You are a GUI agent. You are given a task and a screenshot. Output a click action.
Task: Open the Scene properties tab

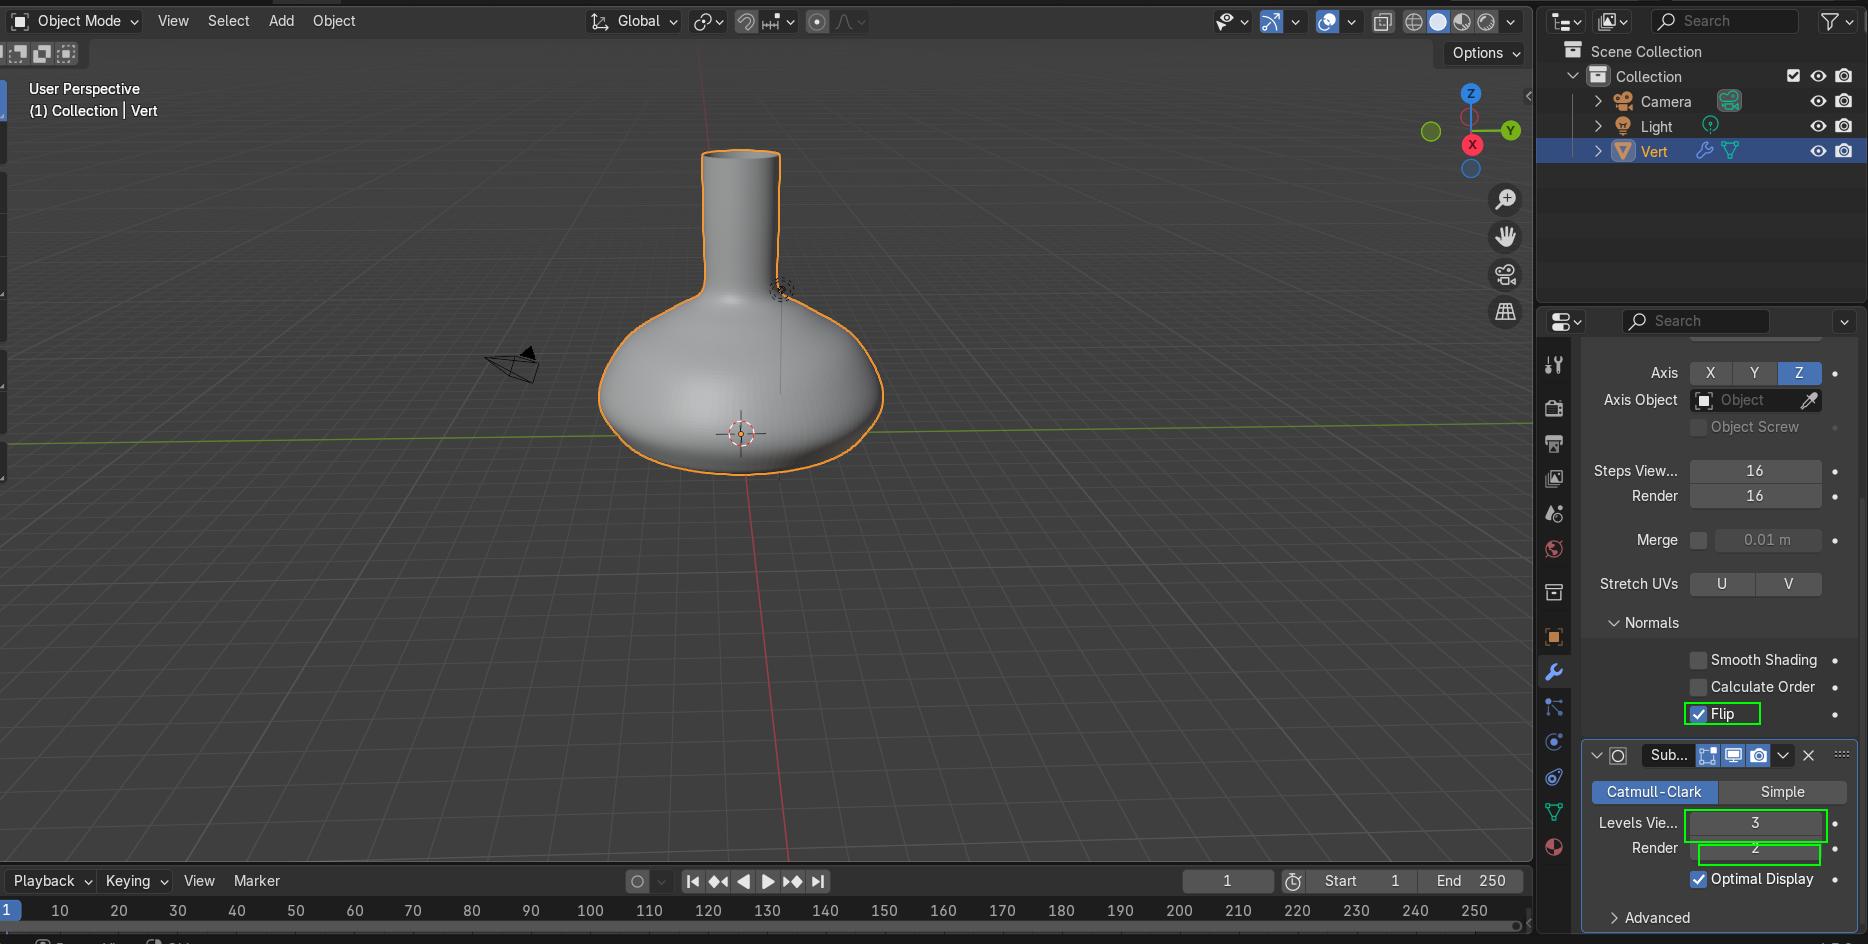pyautogui.click(x=1553, y=513)
